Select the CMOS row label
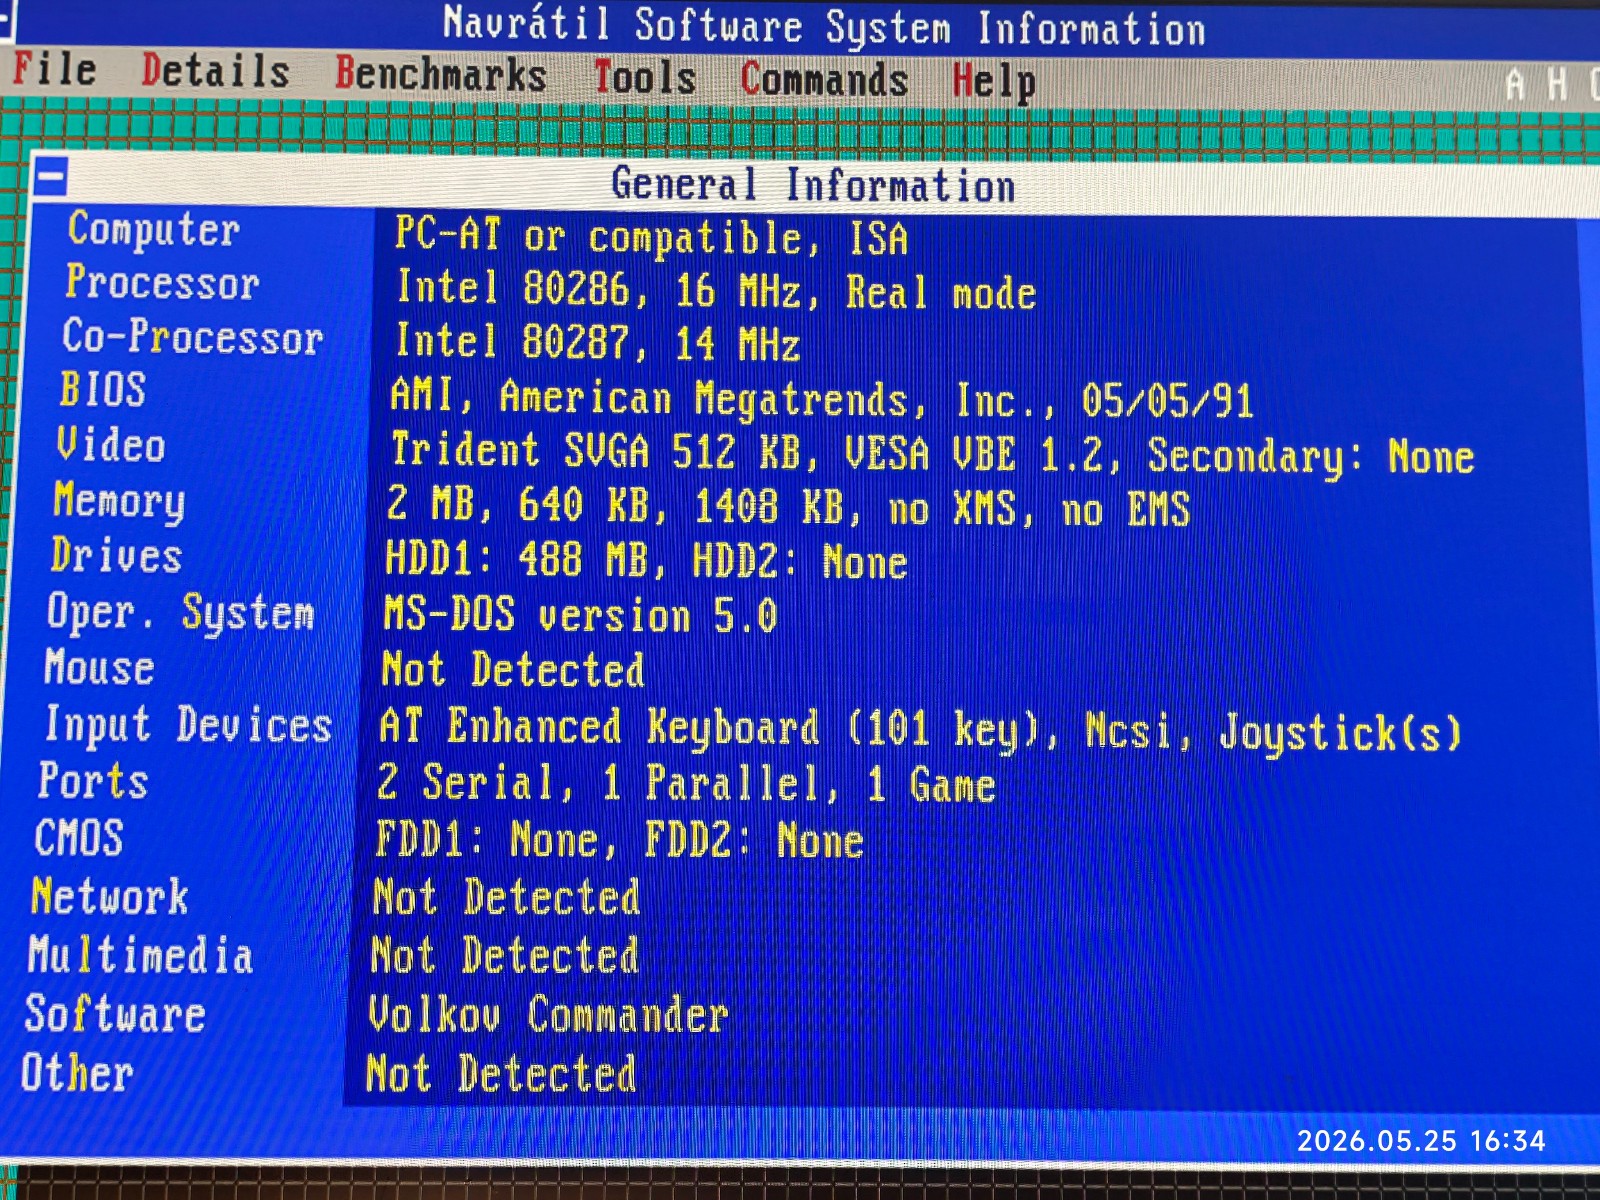 tap(79, 837)
